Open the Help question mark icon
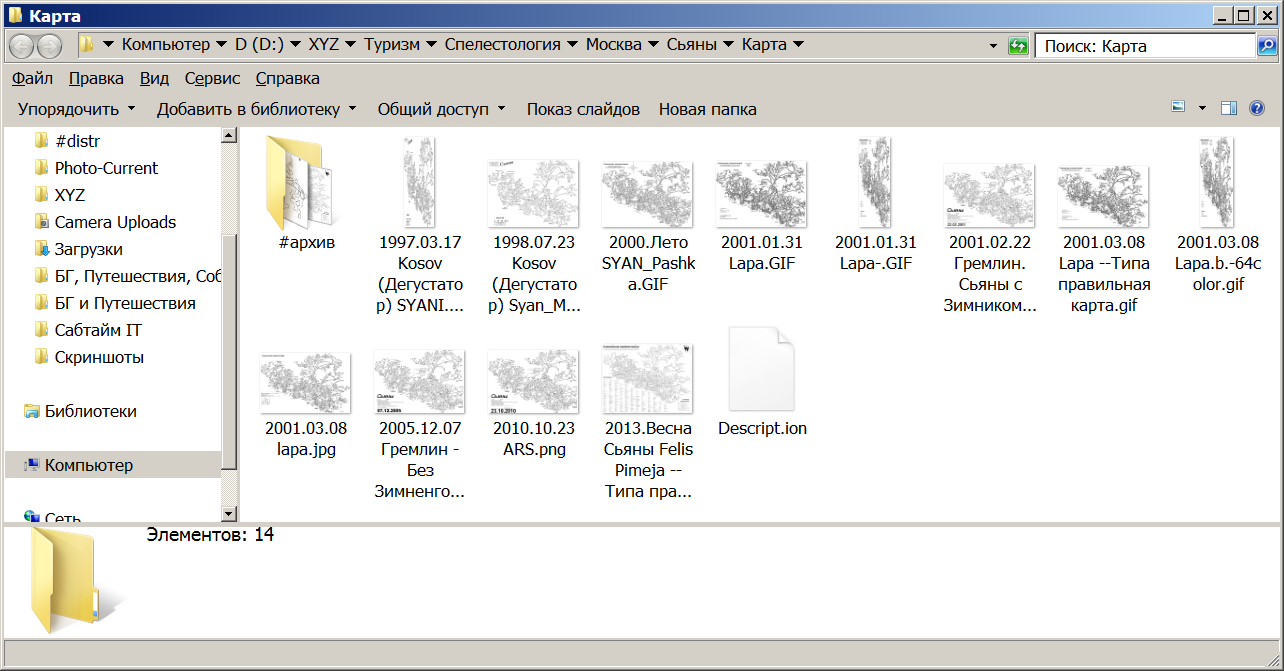The width and height of the screenshot is (1284, 671). tap(1257, 109)
